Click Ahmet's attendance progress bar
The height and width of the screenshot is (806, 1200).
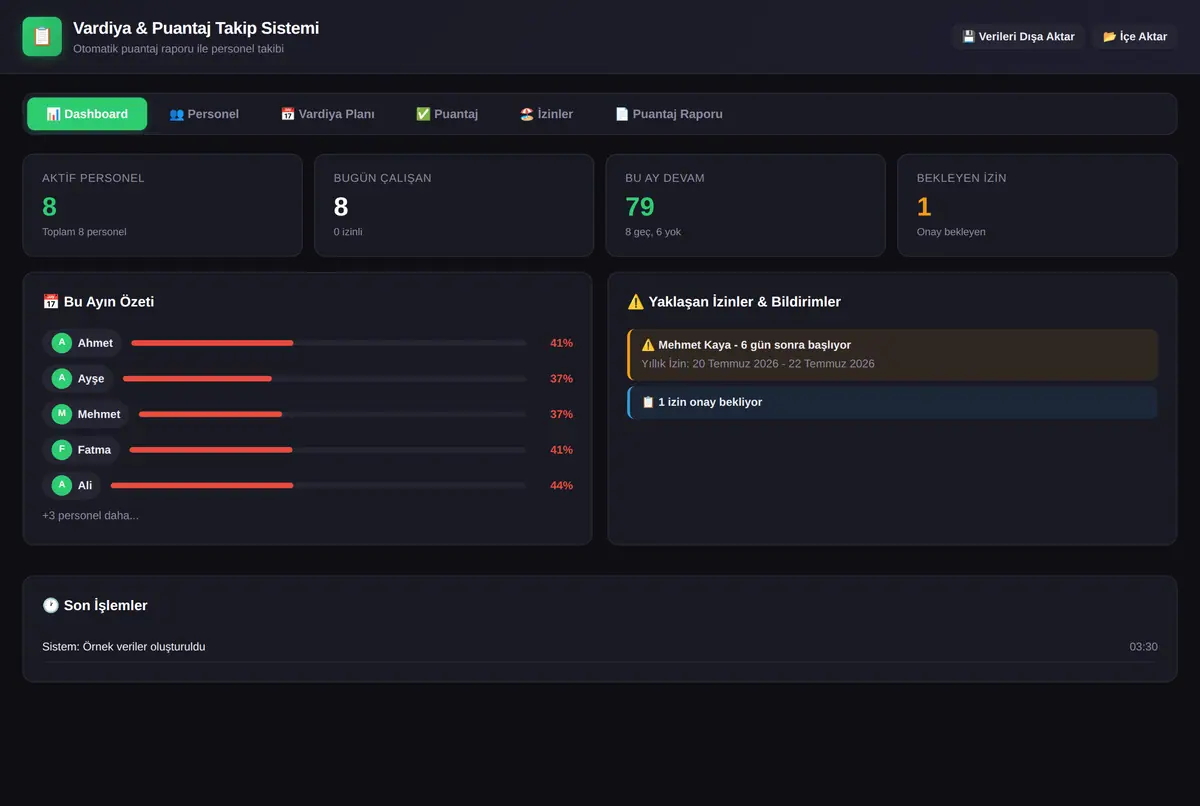329,343
